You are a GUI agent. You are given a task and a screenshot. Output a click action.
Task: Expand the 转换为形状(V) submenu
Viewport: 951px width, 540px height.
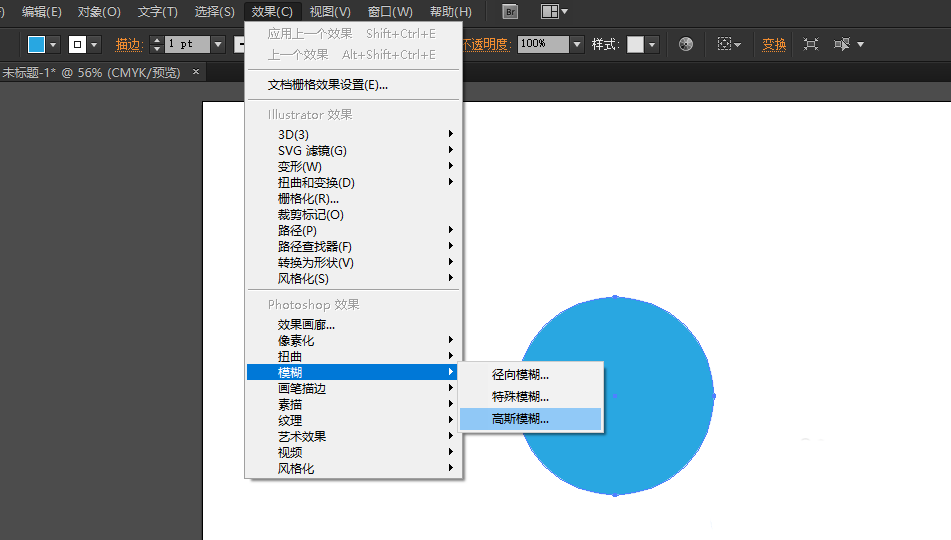(x=353, y=262)
